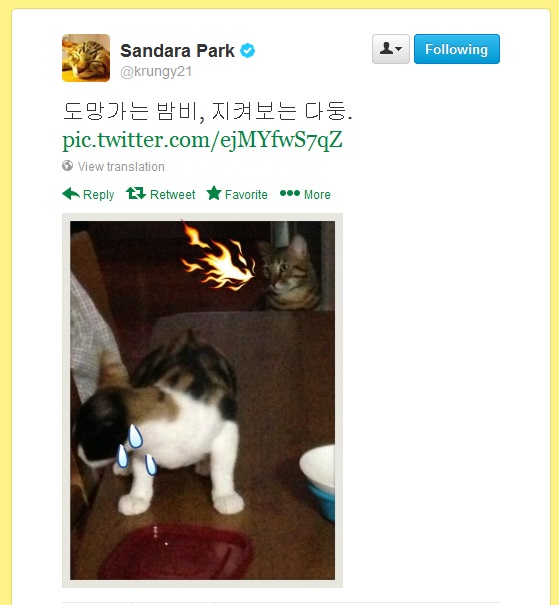Screen dimensions: 559x605
Task: Expand the More options label
Action: (x=317, y=194)
